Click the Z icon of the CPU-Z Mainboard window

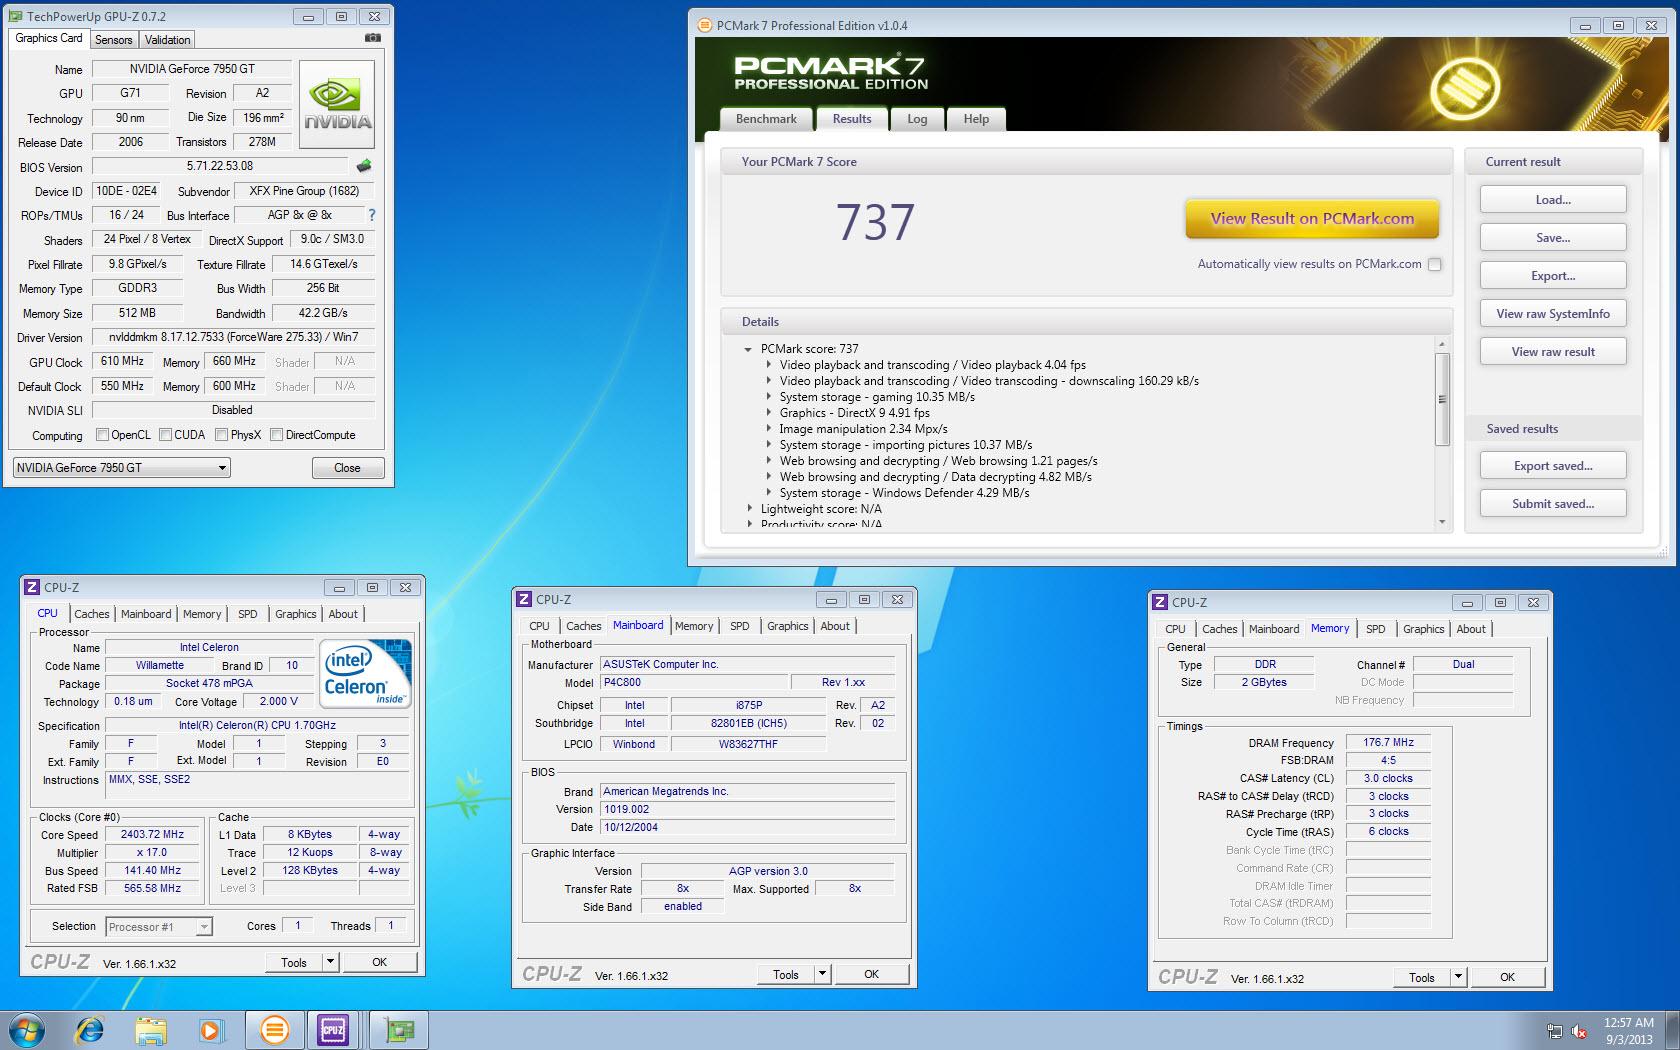[x=524, y=599]
